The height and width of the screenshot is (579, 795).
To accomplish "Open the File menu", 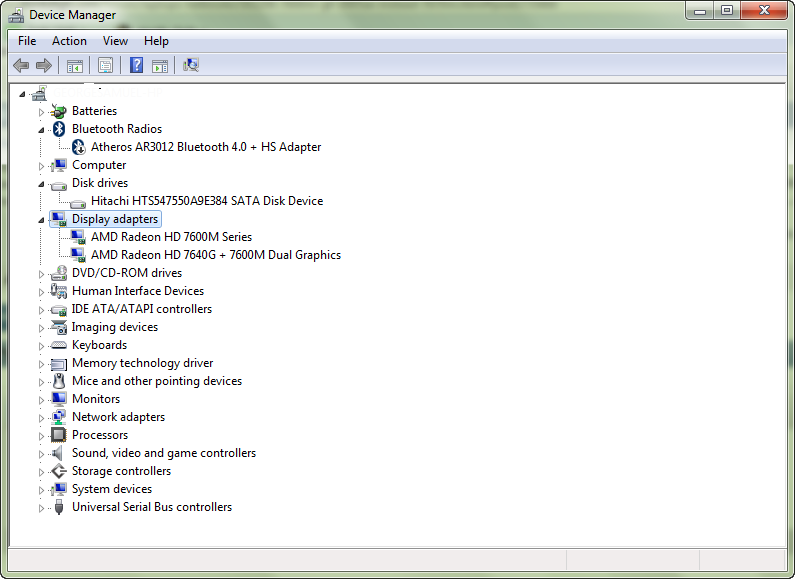I will click(x=27, y=41).
